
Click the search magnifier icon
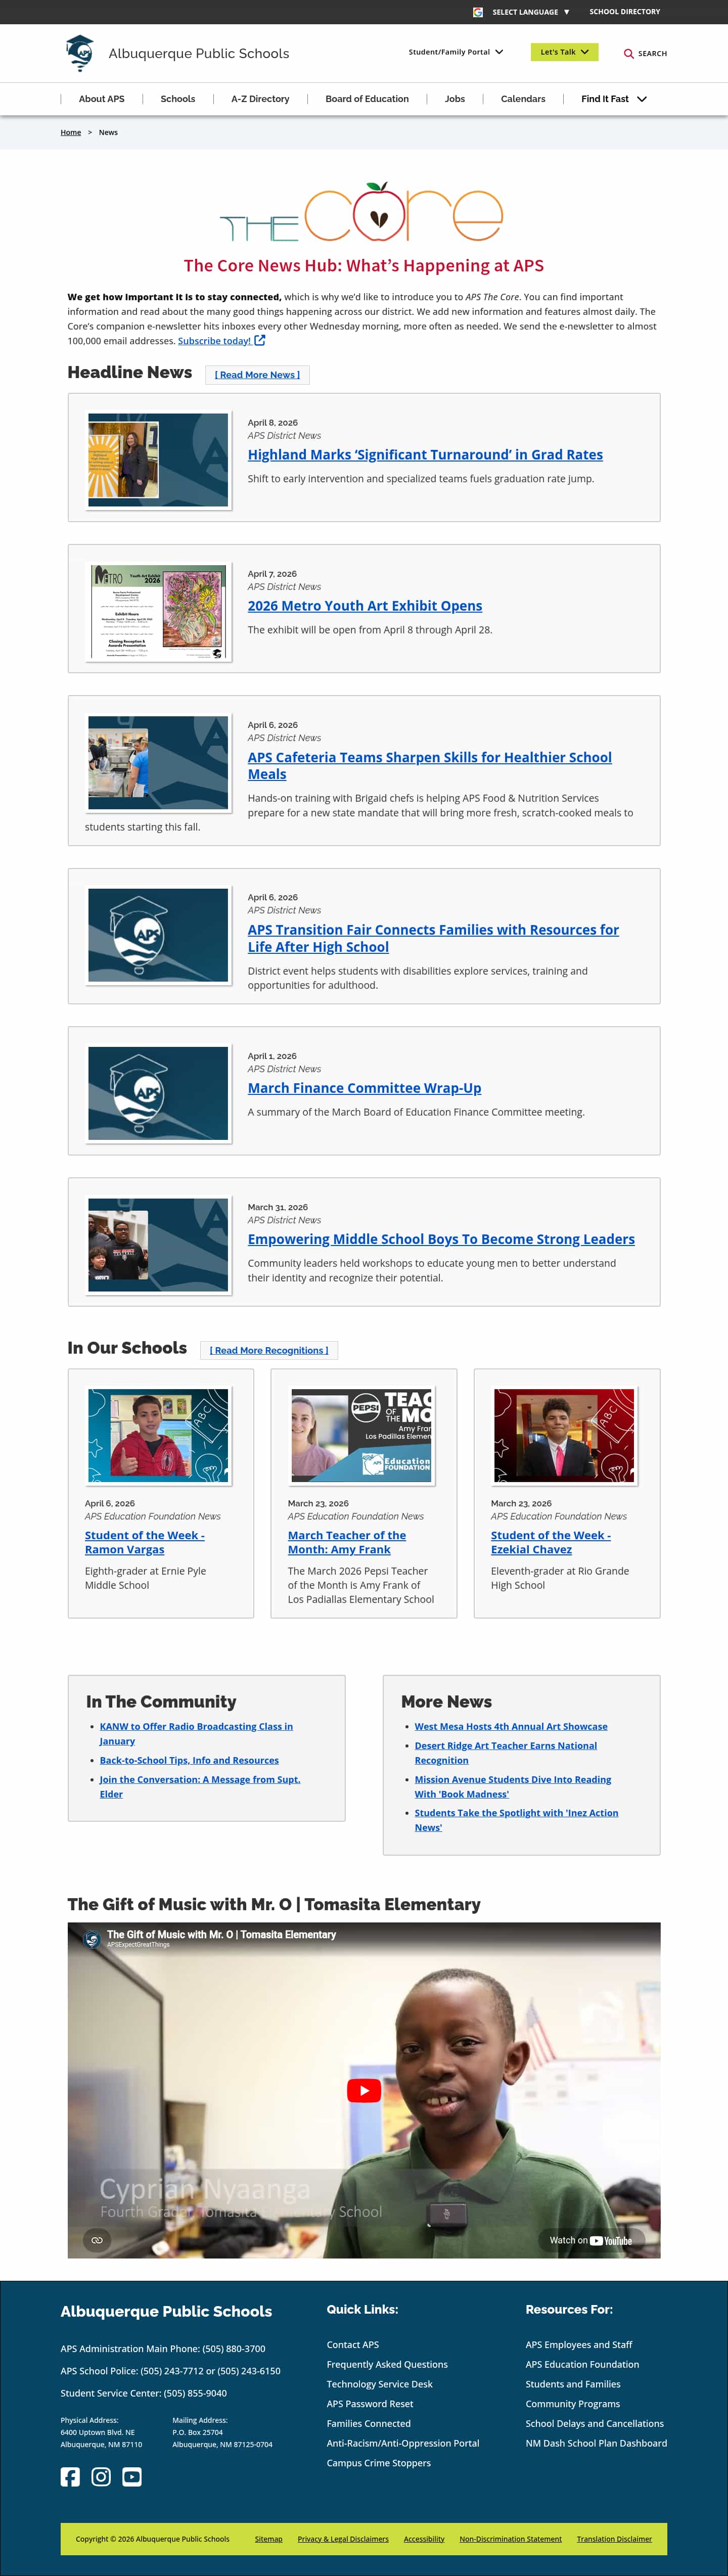point(629,54)
